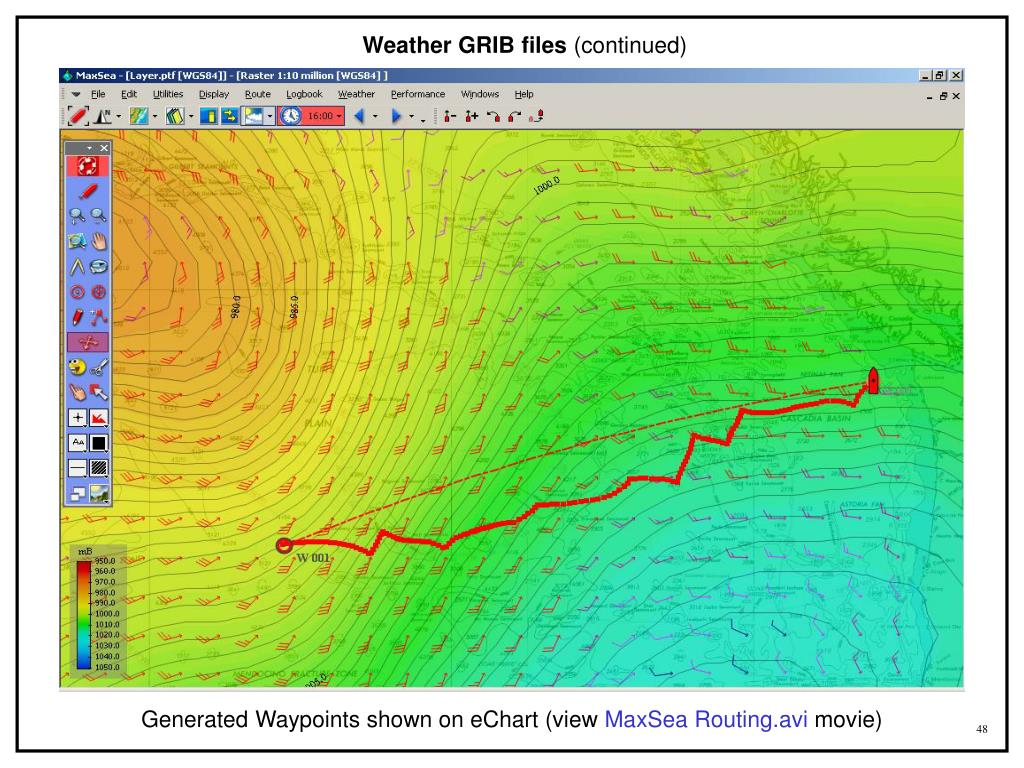
Task: Open the Utilities menu
Action: 168,94
